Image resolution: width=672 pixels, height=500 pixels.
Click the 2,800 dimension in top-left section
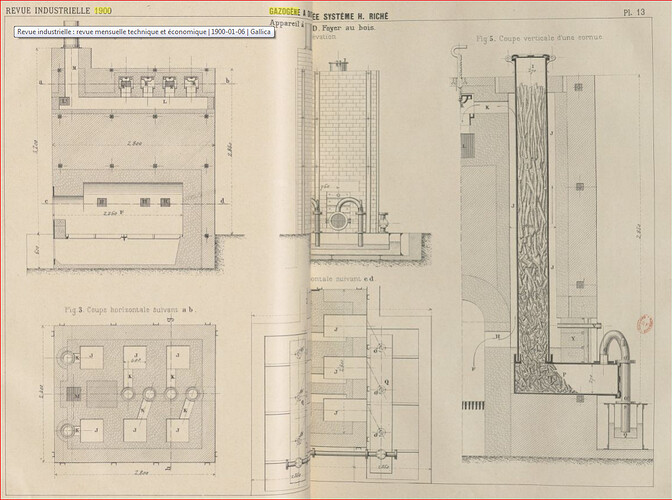pos(134,144)
